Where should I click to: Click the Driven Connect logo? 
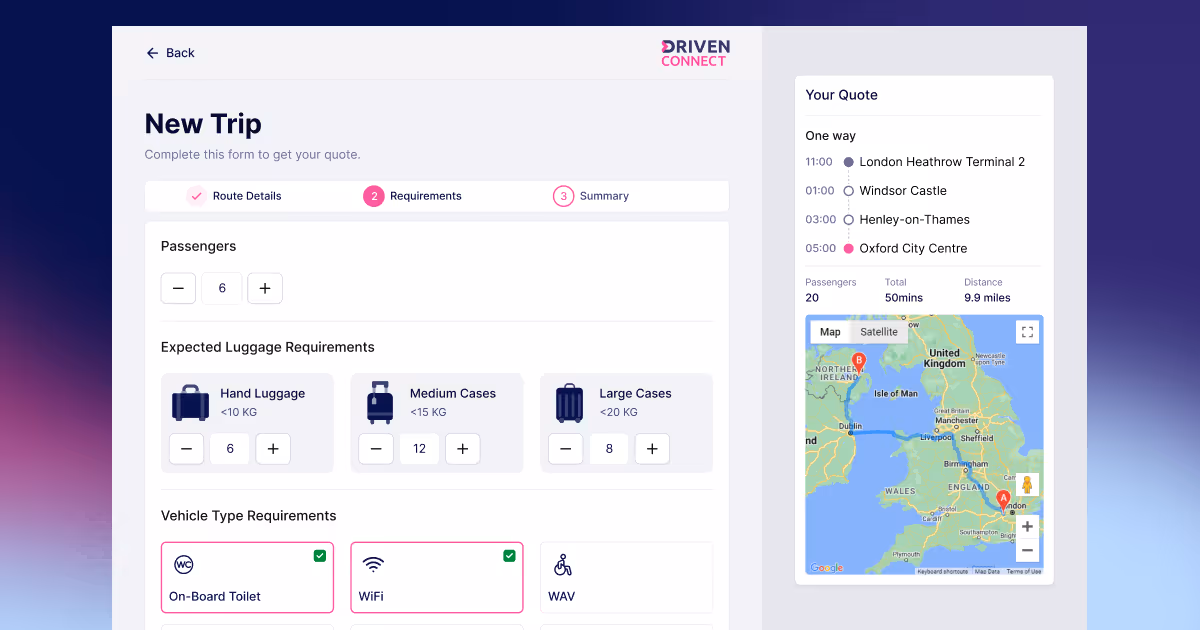694,52
